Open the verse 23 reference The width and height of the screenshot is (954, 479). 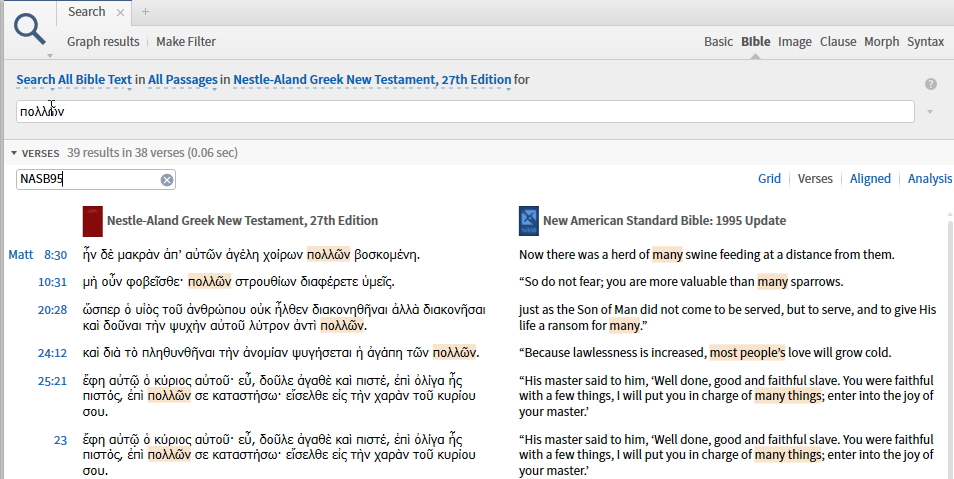coord(60,440)
